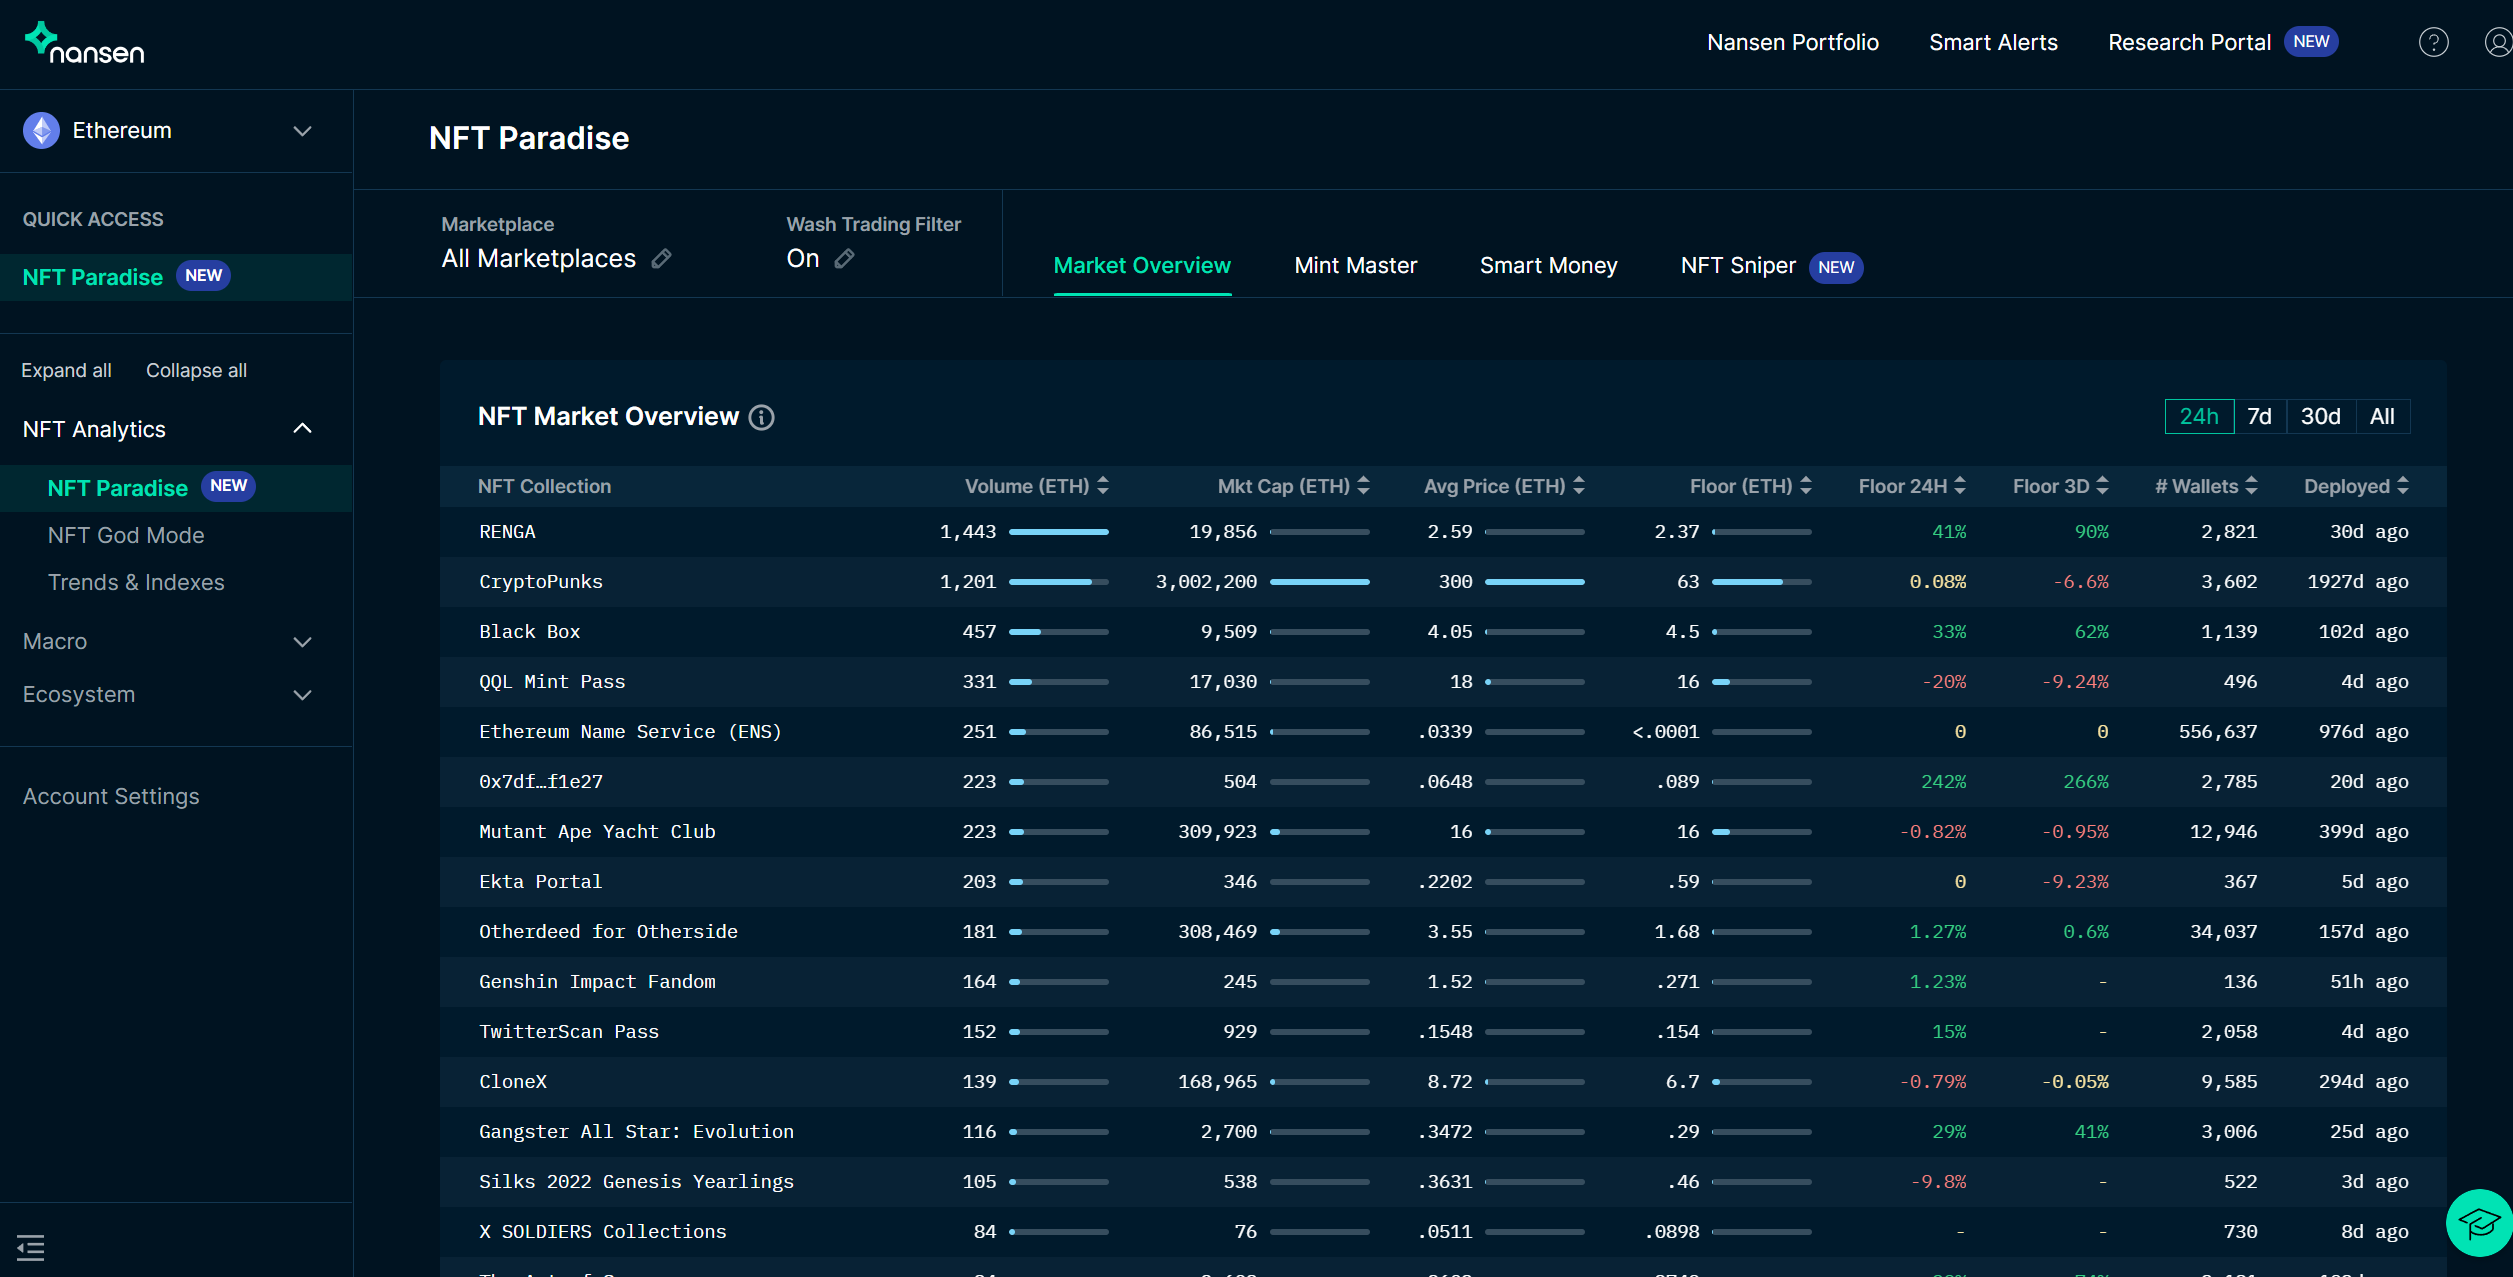Open Silks 2022 Genesis Yearlings collection
Screen dimensions: 2513x1277
(636, 1182)
